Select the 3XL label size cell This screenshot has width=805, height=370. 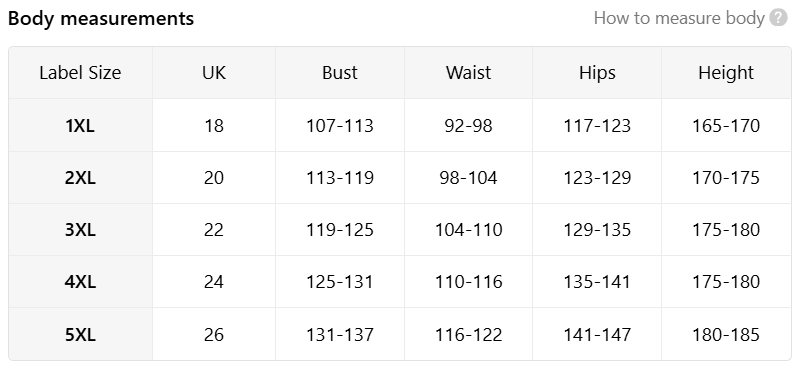tap(80, 229)
